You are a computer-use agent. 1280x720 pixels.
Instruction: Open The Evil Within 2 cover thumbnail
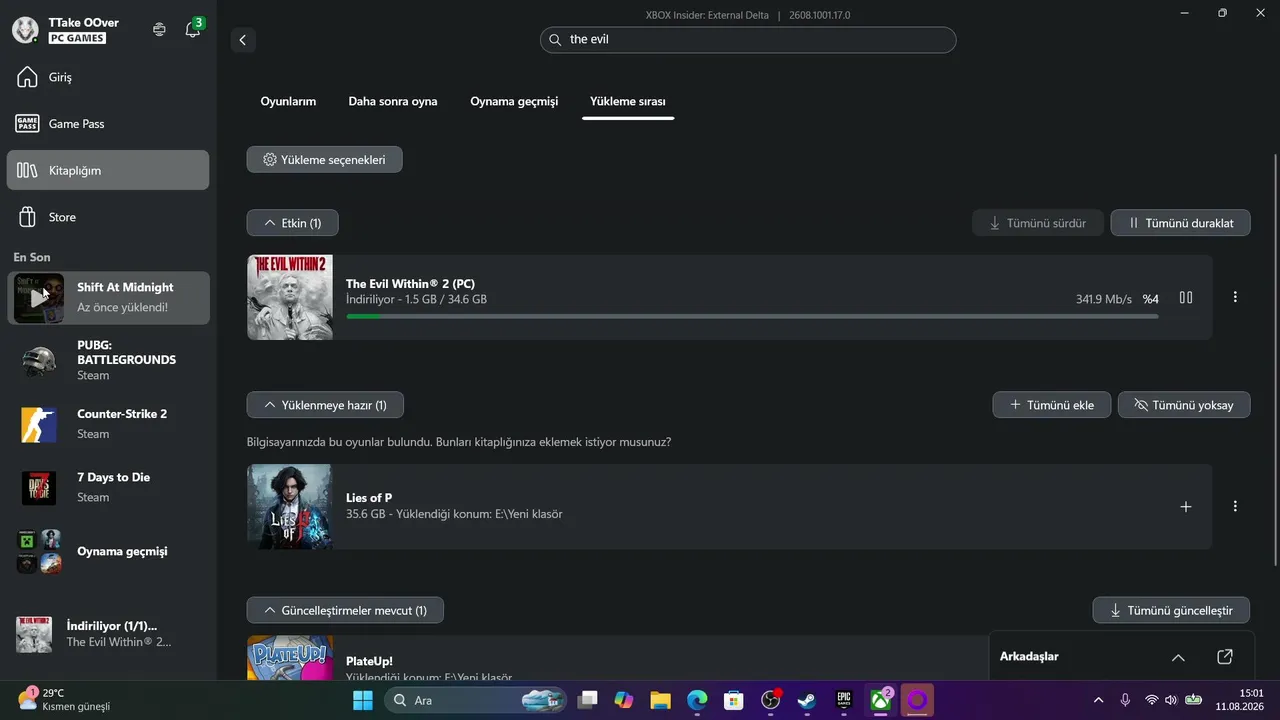(289, 297)
